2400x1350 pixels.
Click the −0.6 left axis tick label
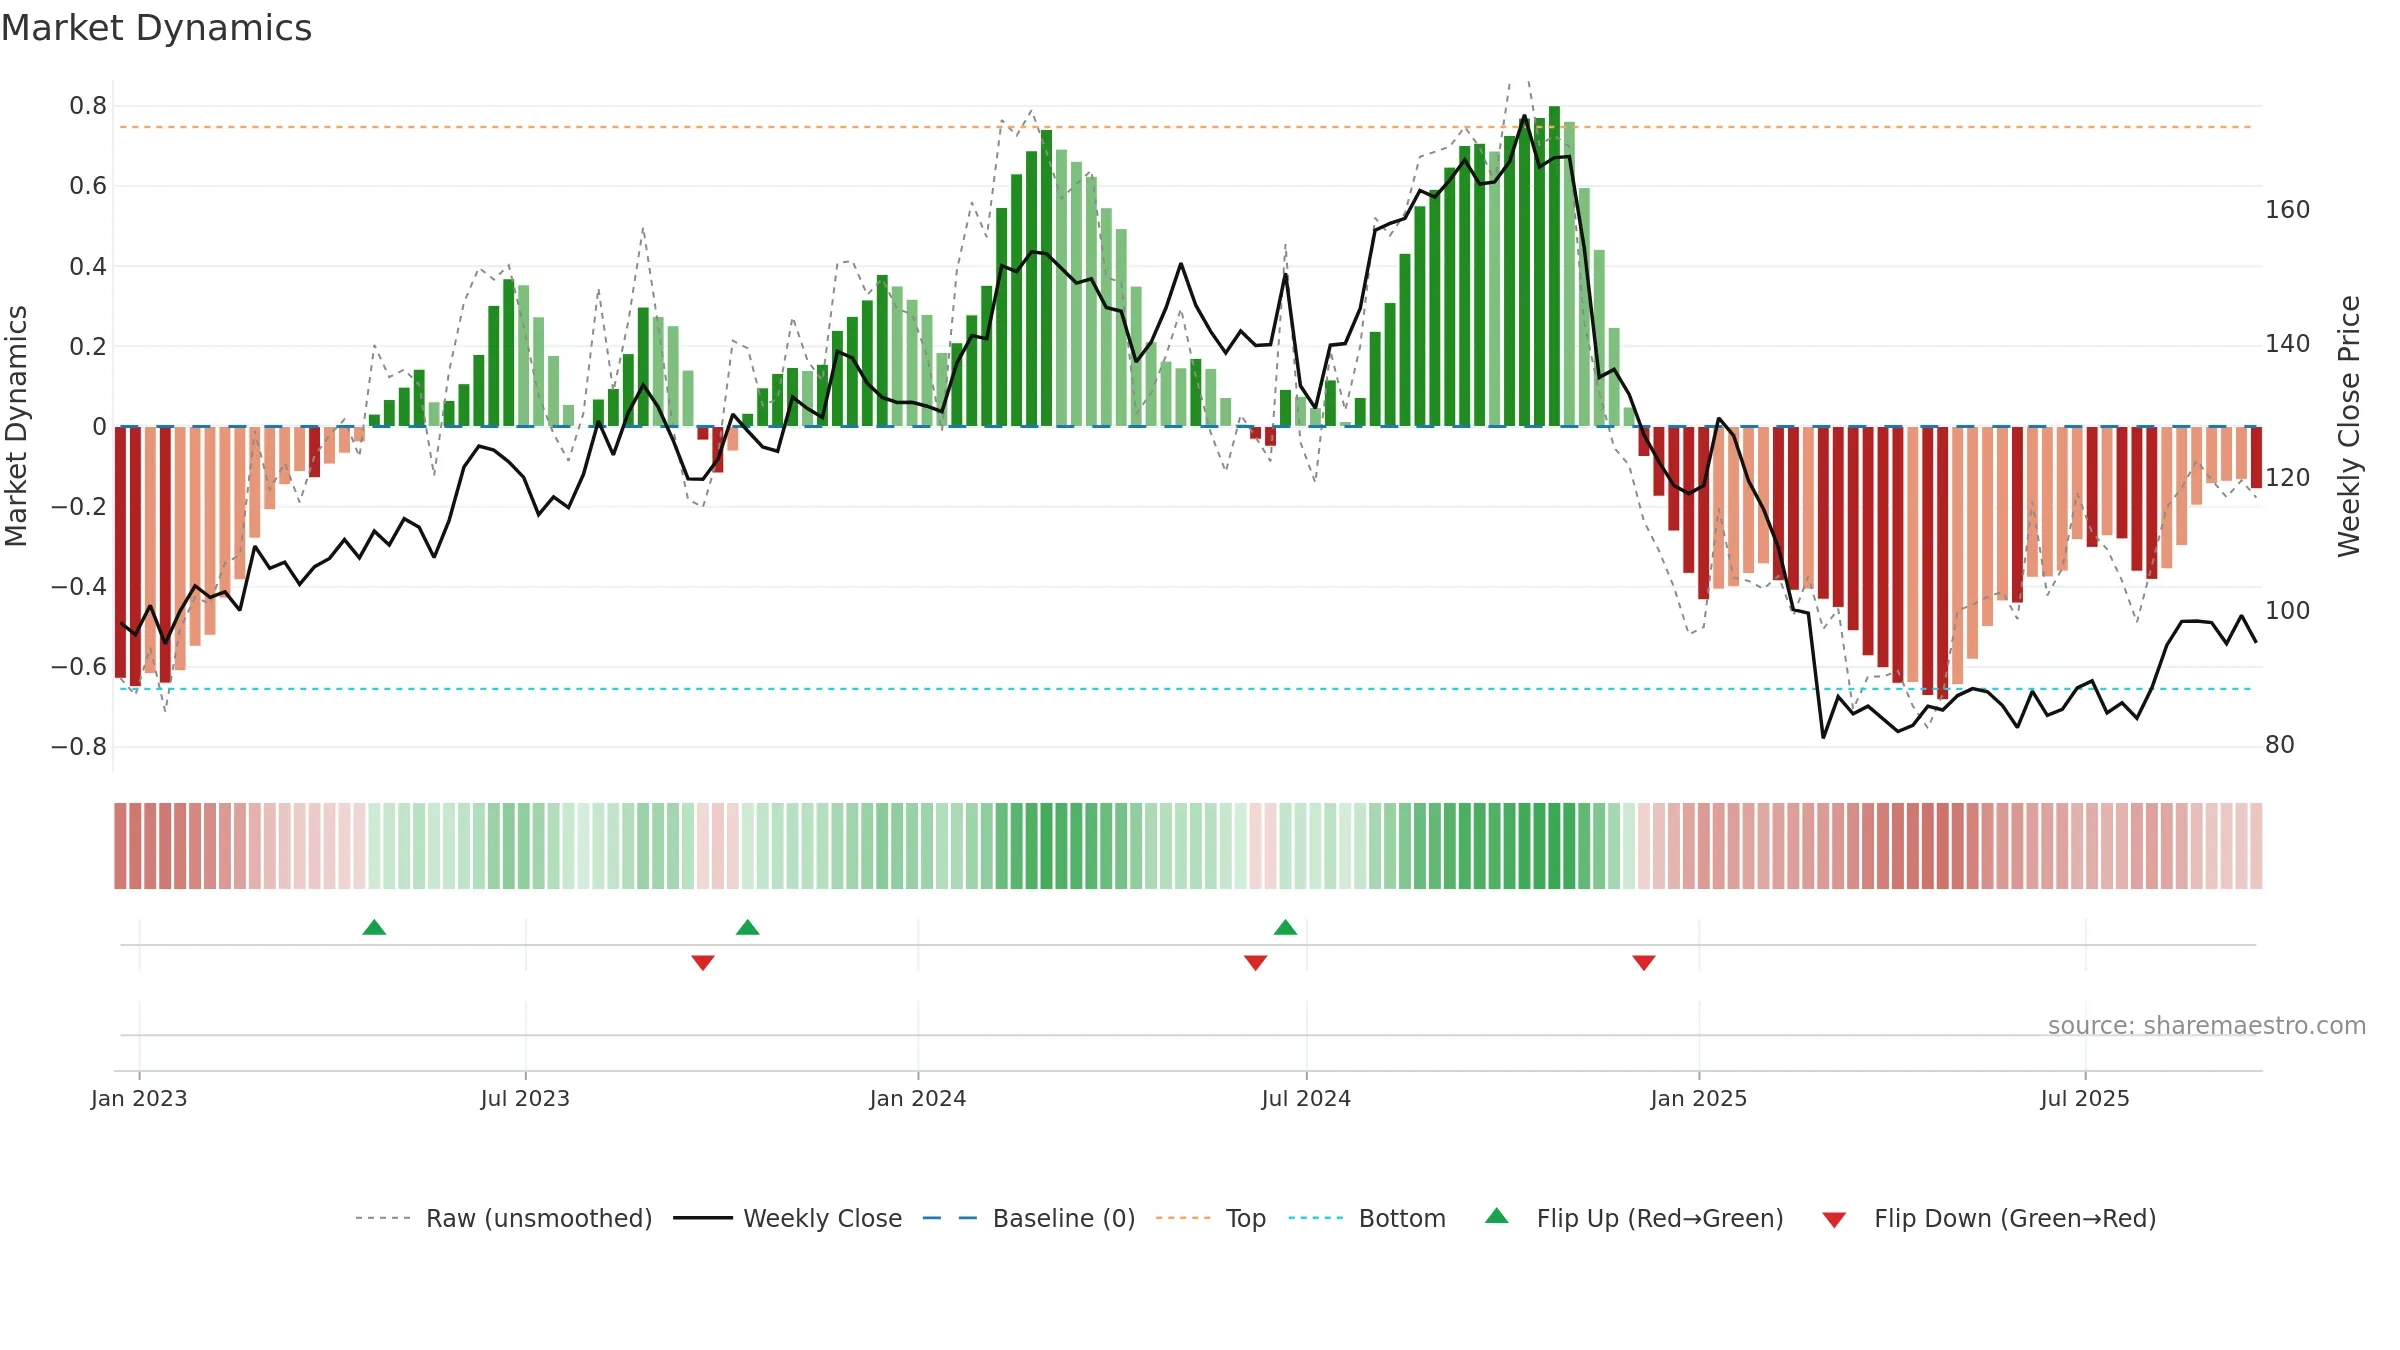(79, 666)
